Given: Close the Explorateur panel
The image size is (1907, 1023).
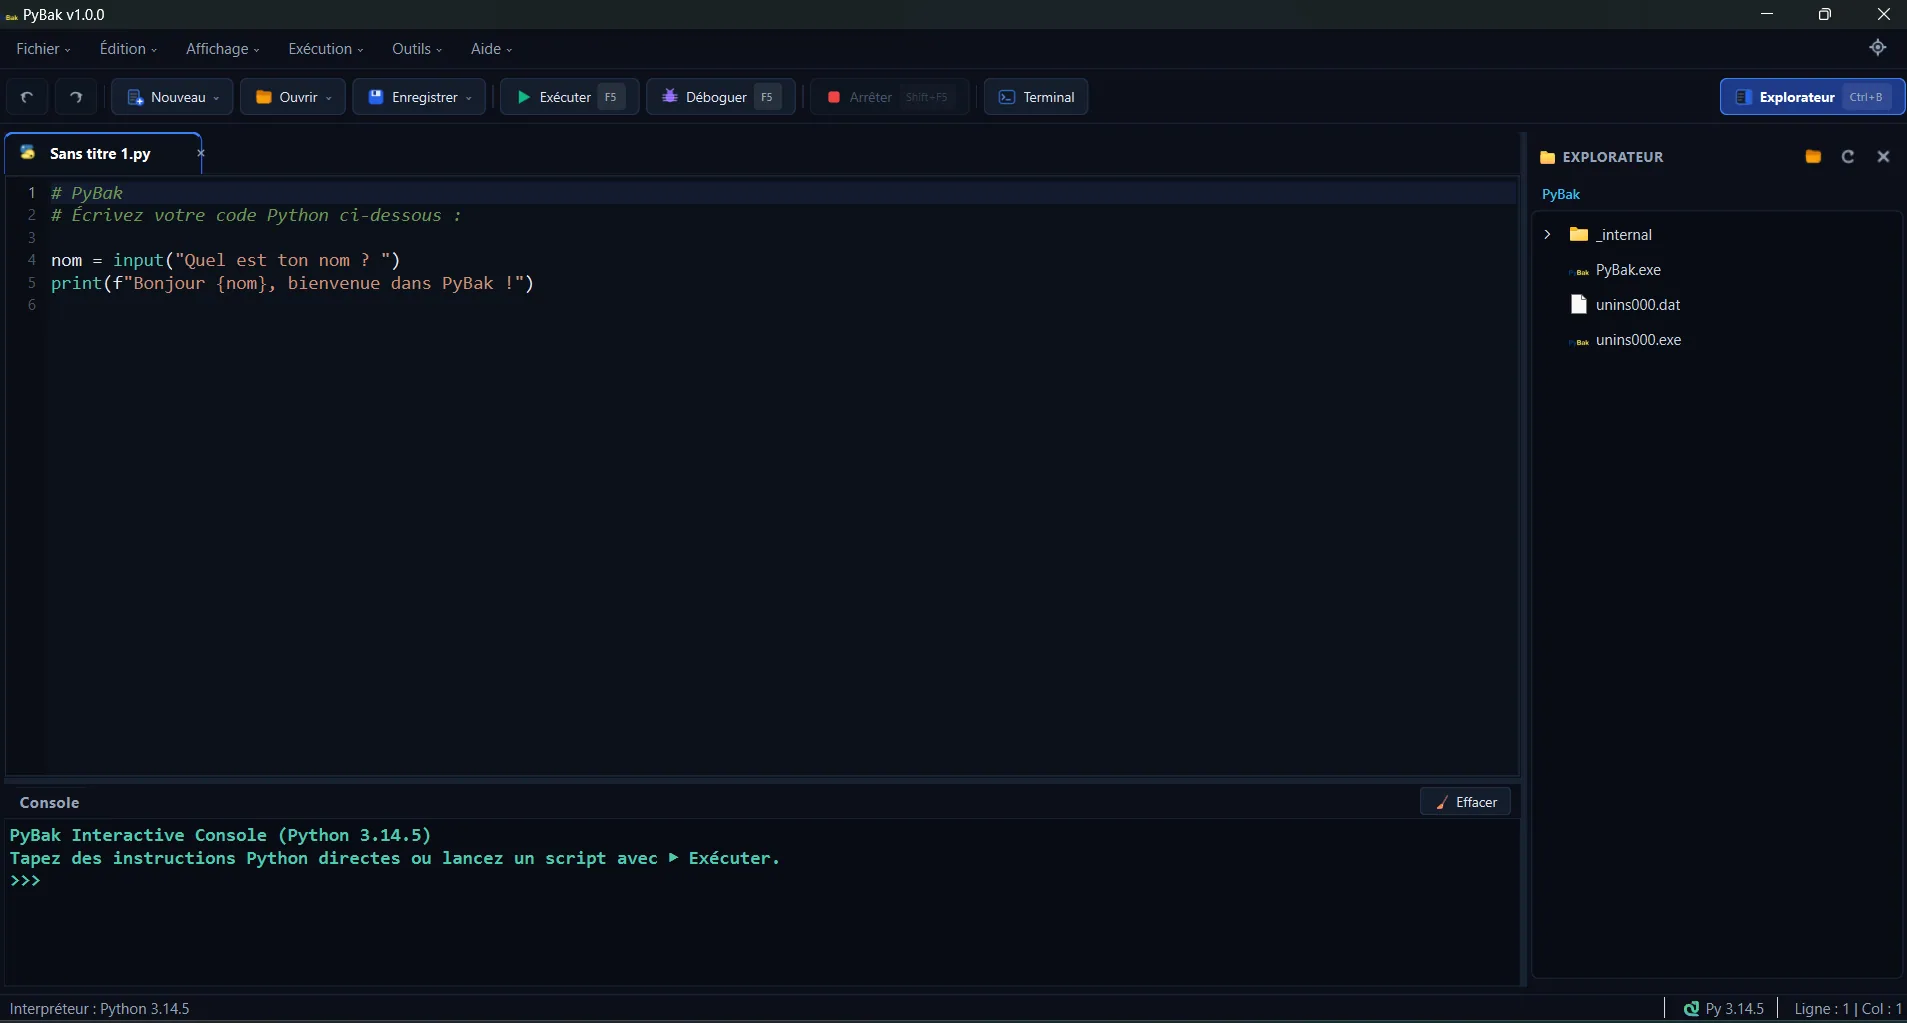Looking at the screenshot, I should (x=1883, y=156).
